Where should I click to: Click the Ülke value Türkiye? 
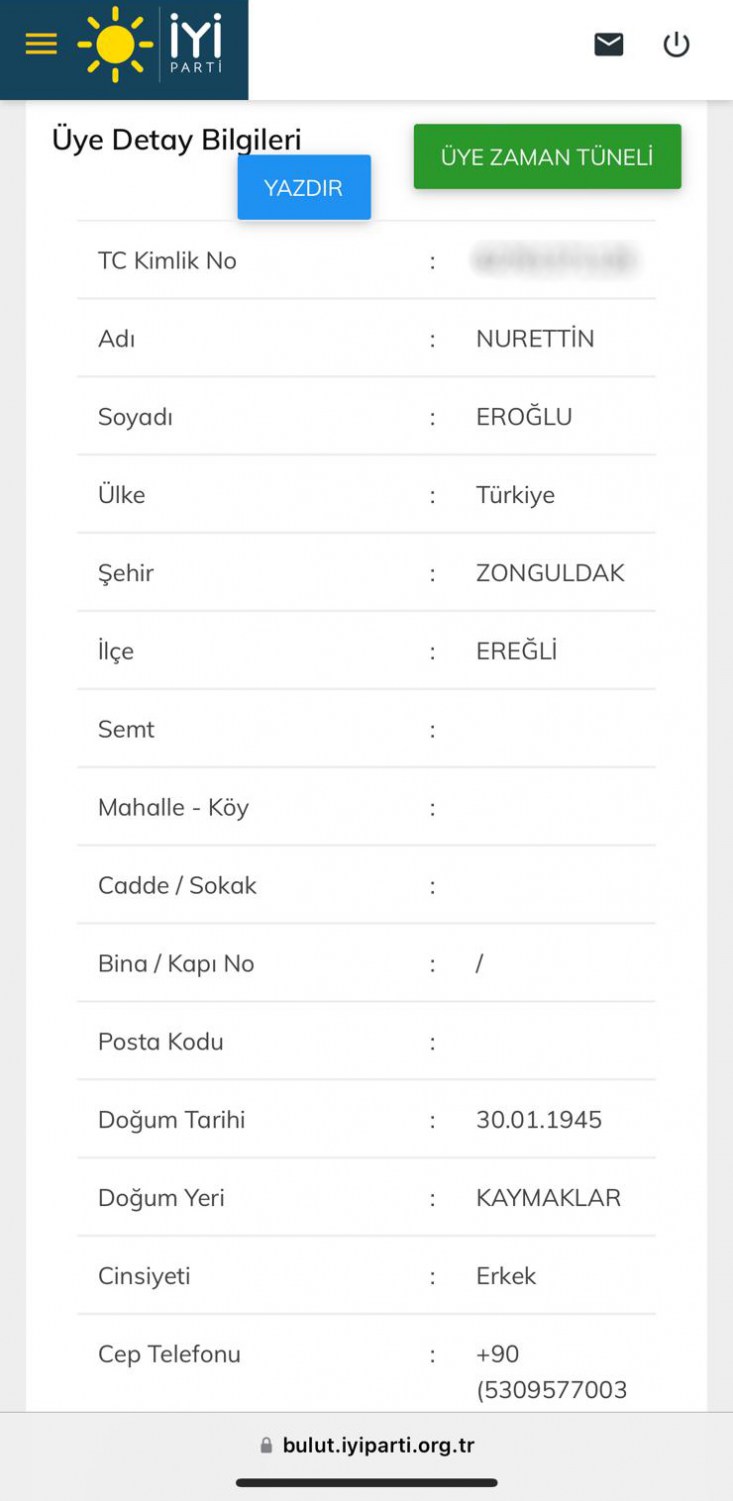click(x=515, y=495)
